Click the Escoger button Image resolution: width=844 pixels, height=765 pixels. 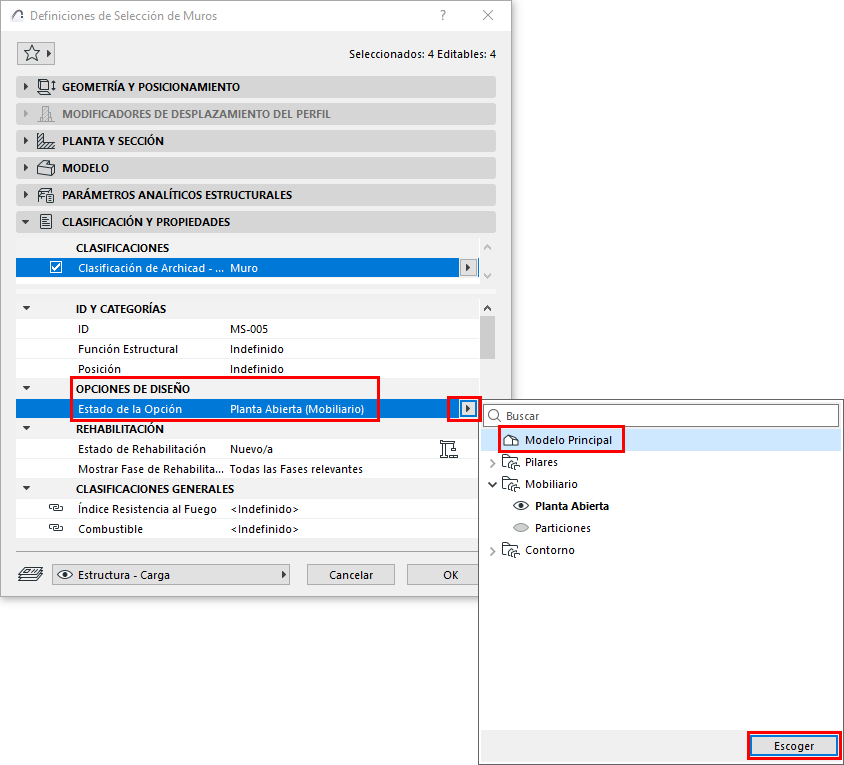[794, 746]
